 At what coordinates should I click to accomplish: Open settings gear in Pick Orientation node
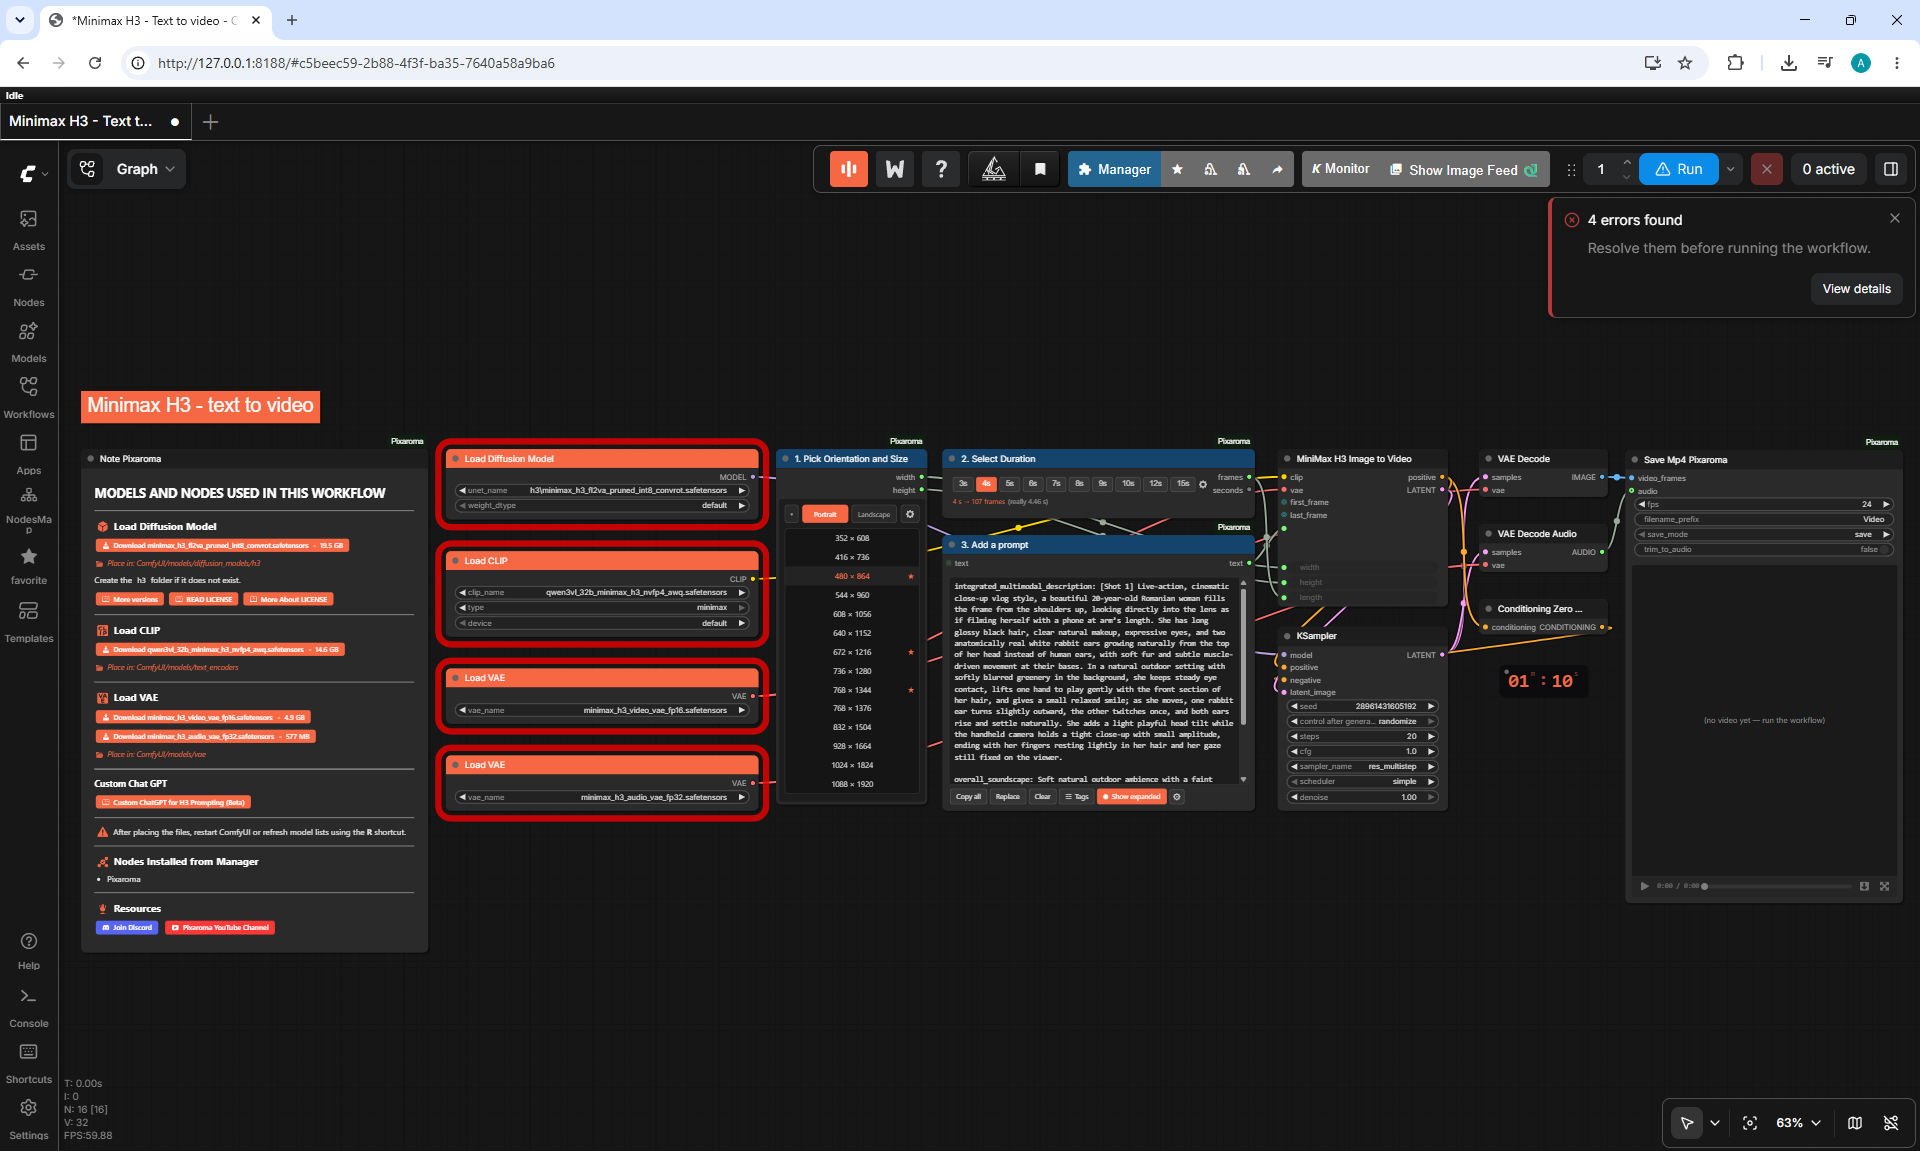[x=910, y=514]
